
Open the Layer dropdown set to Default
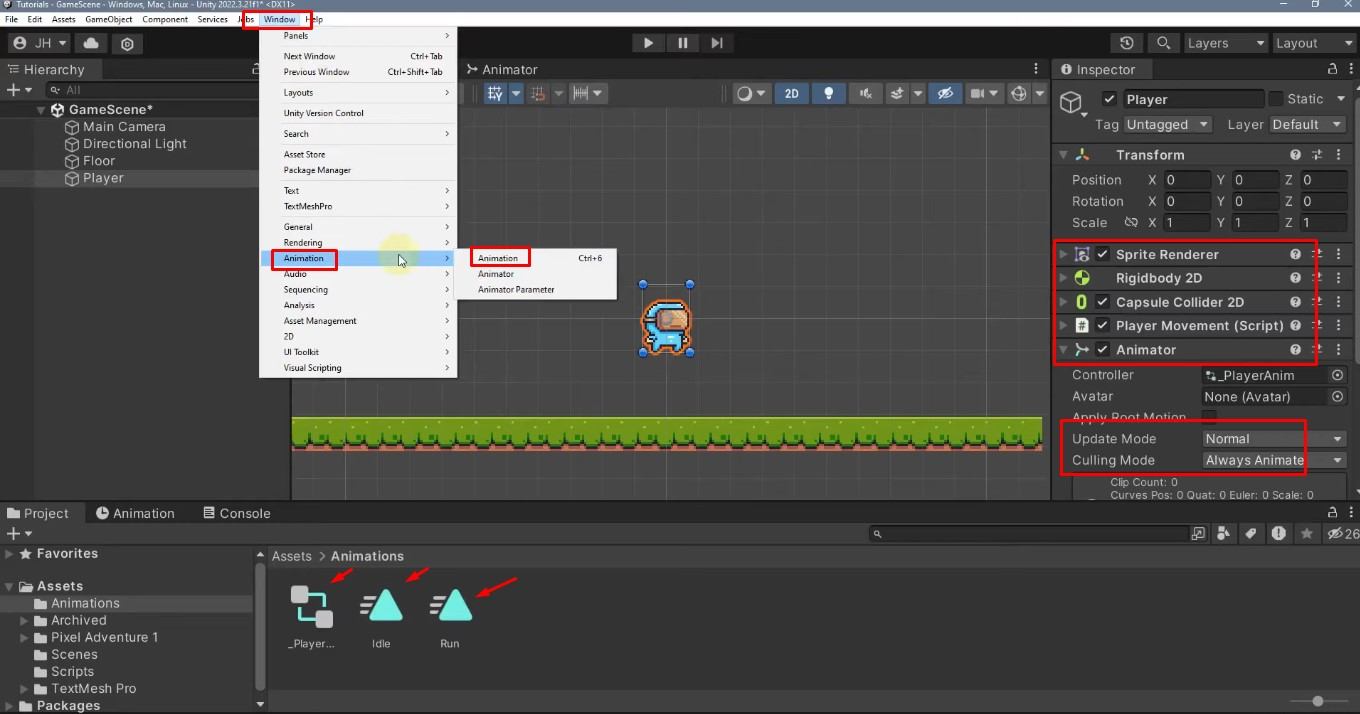click(1307, 124)
